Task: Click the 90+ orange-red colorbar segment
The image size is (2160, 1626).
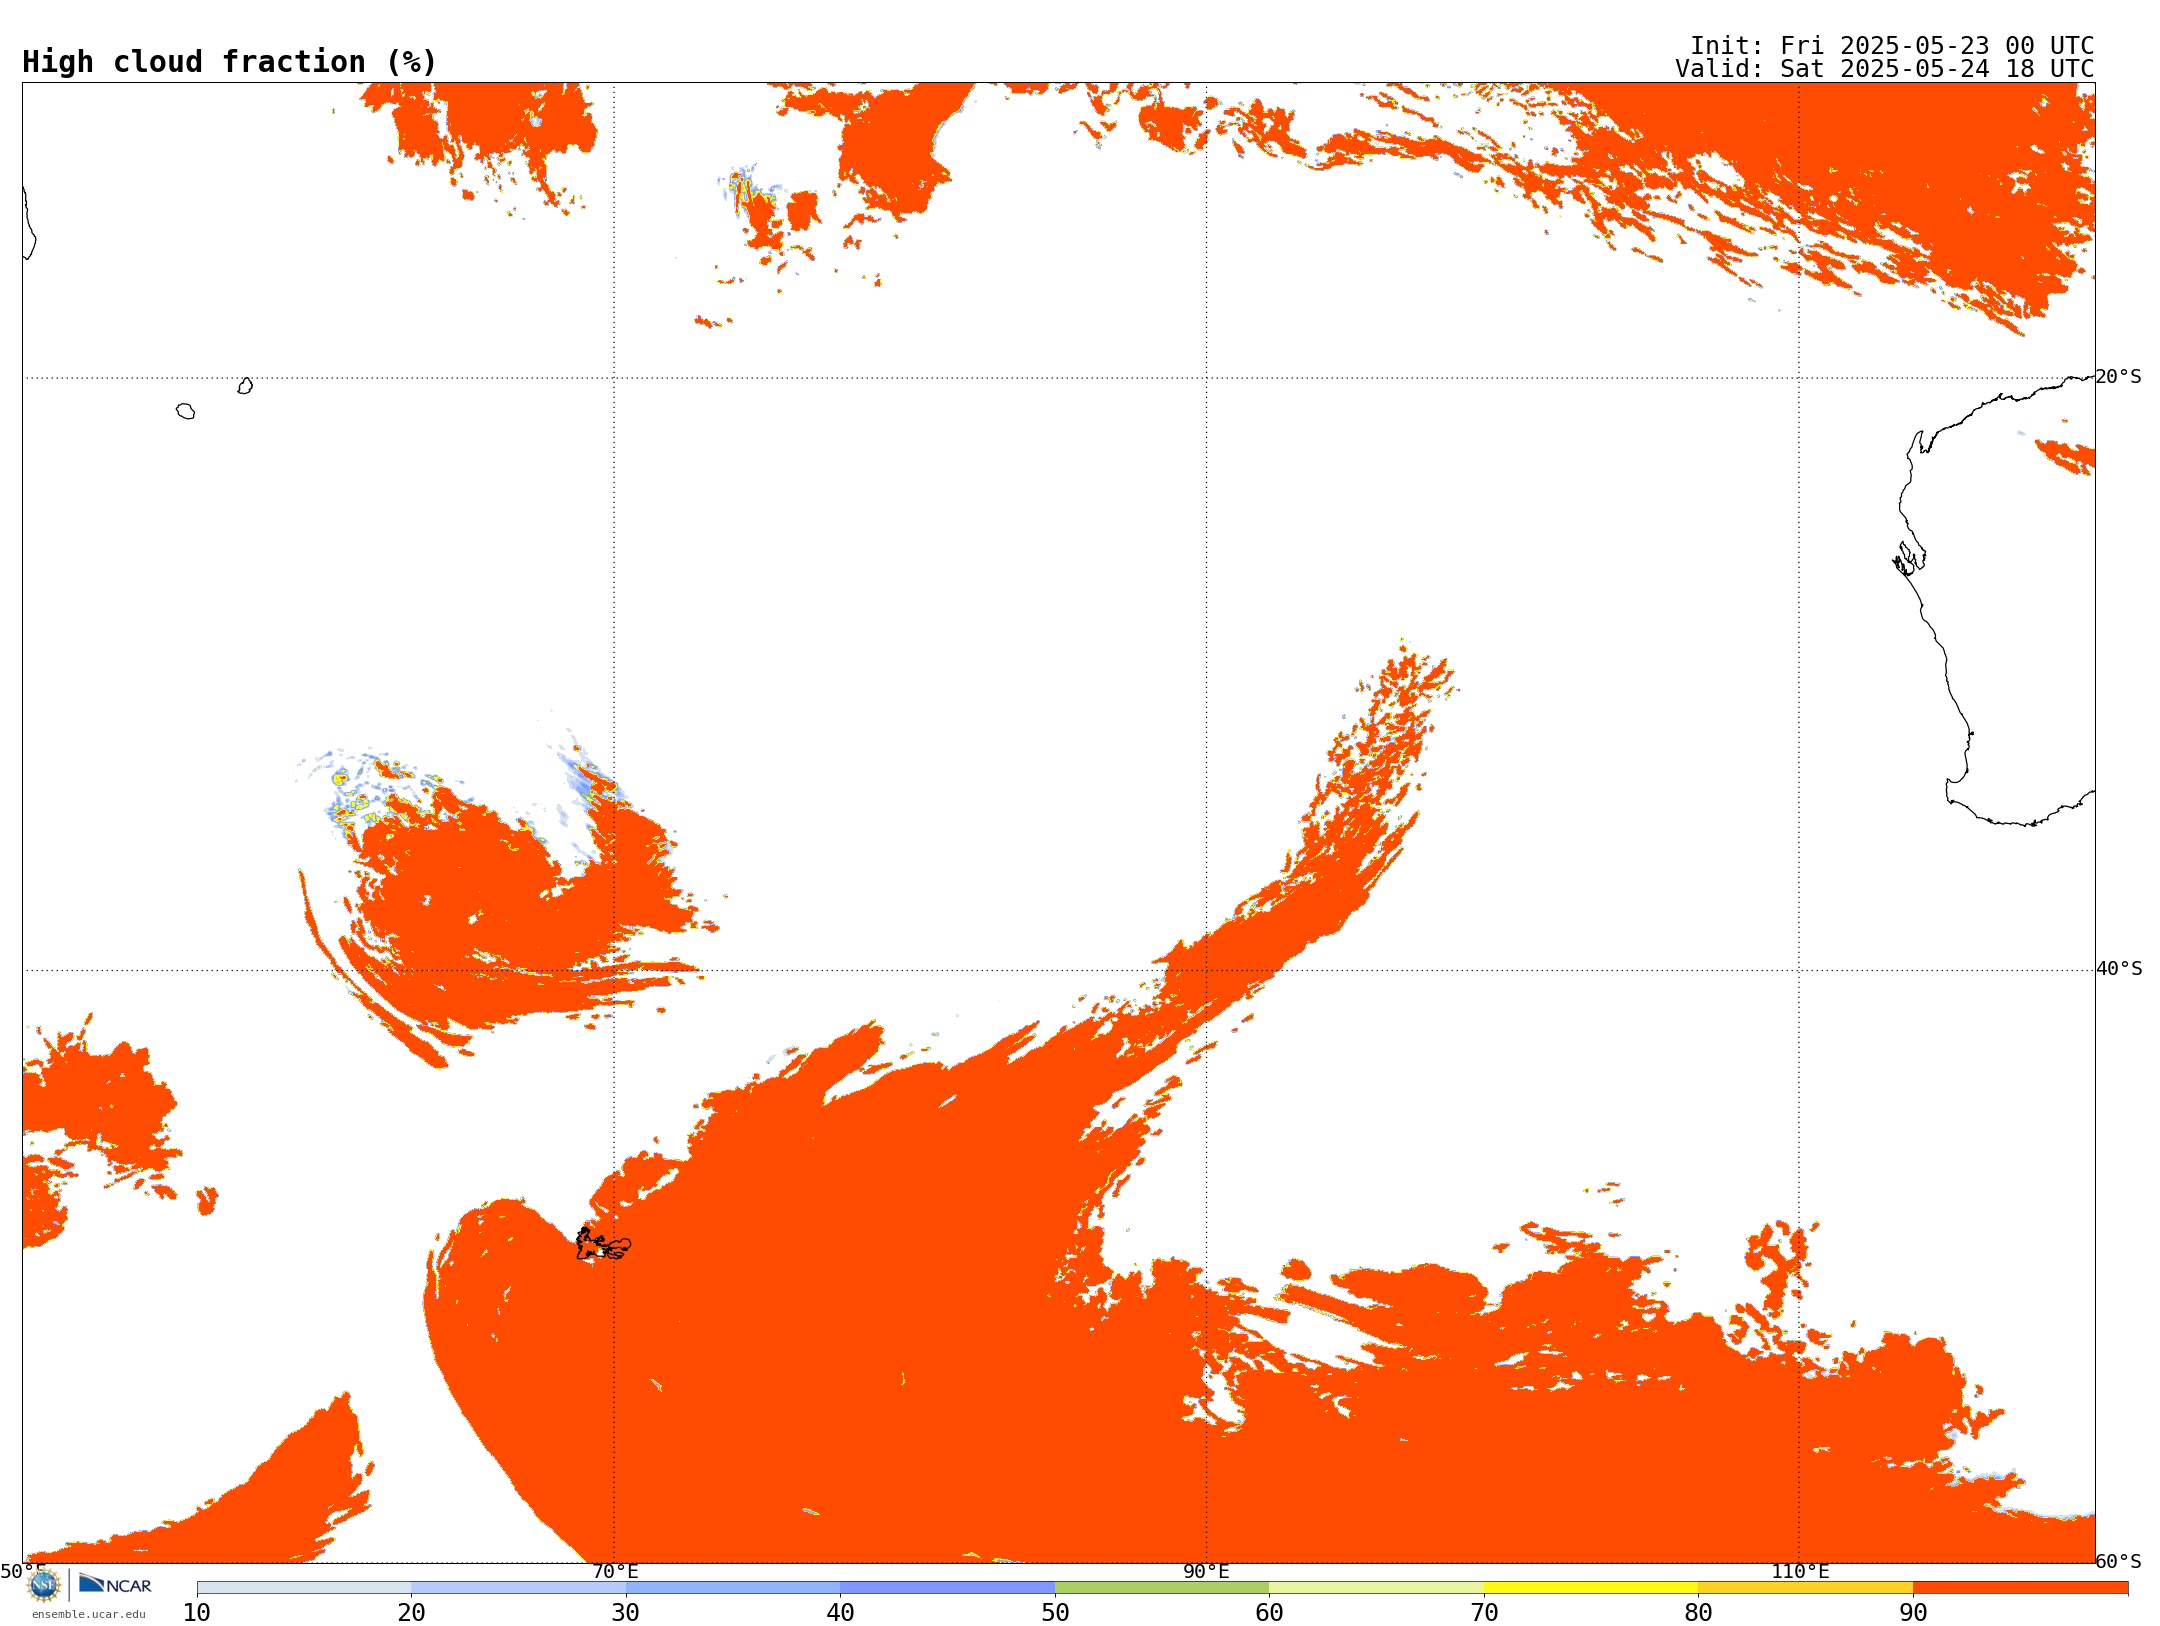Action: [2020, 1588]
